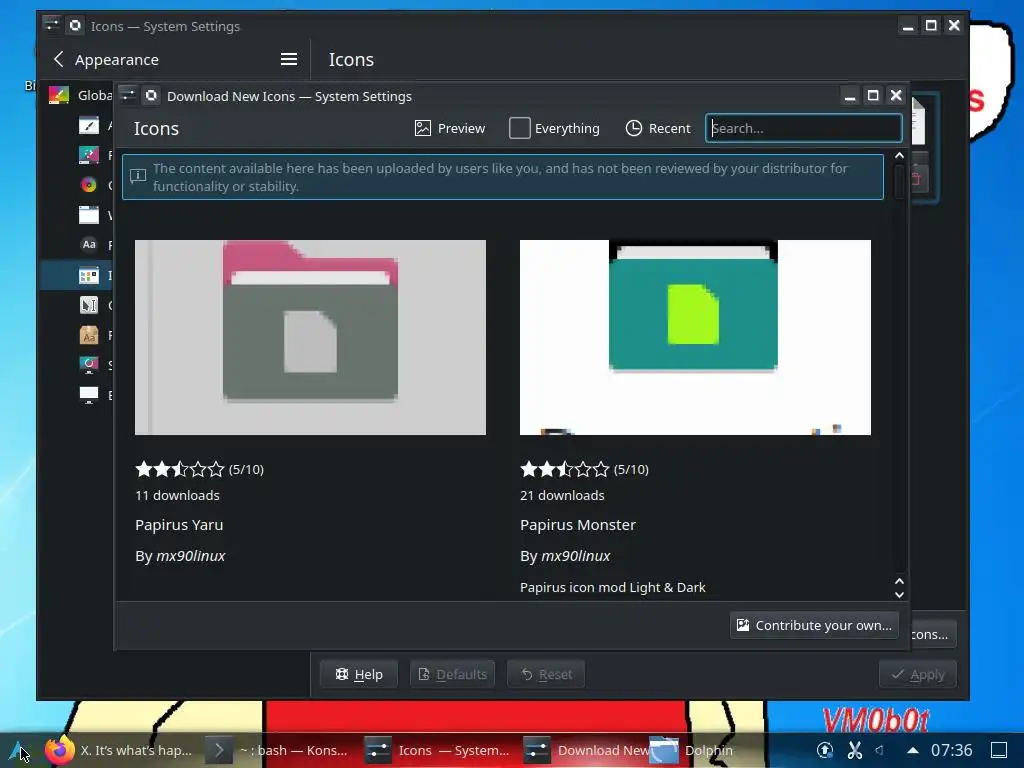Select the Window Decorations sidebar icon

coord(89,215)
